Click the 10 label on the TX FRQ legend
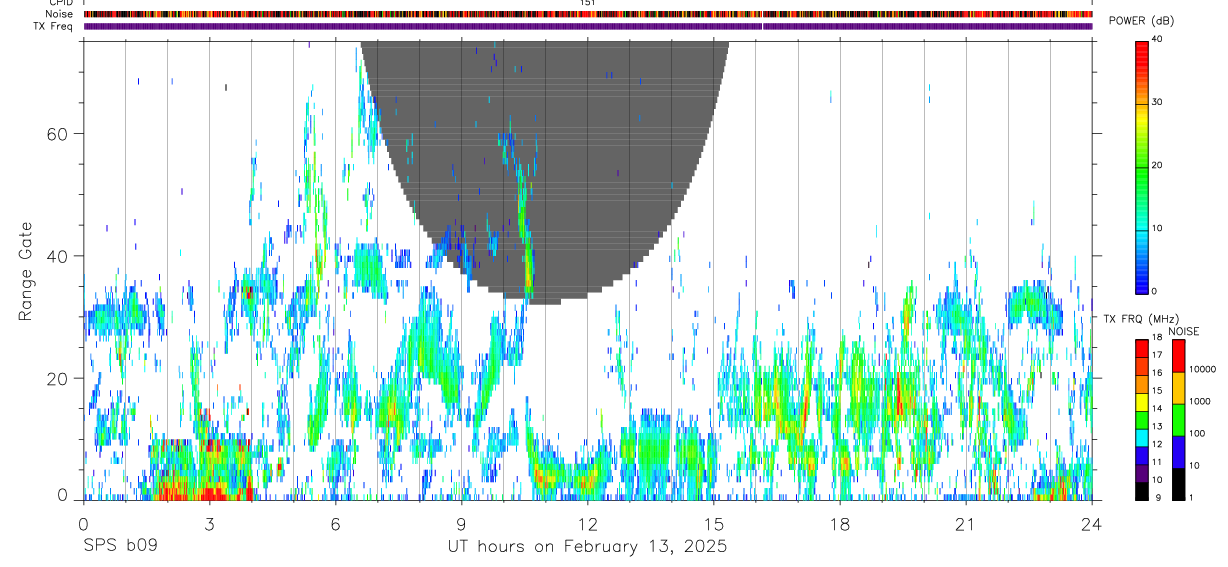This screenshot has height=567, width=1228. click(1157, 480)
